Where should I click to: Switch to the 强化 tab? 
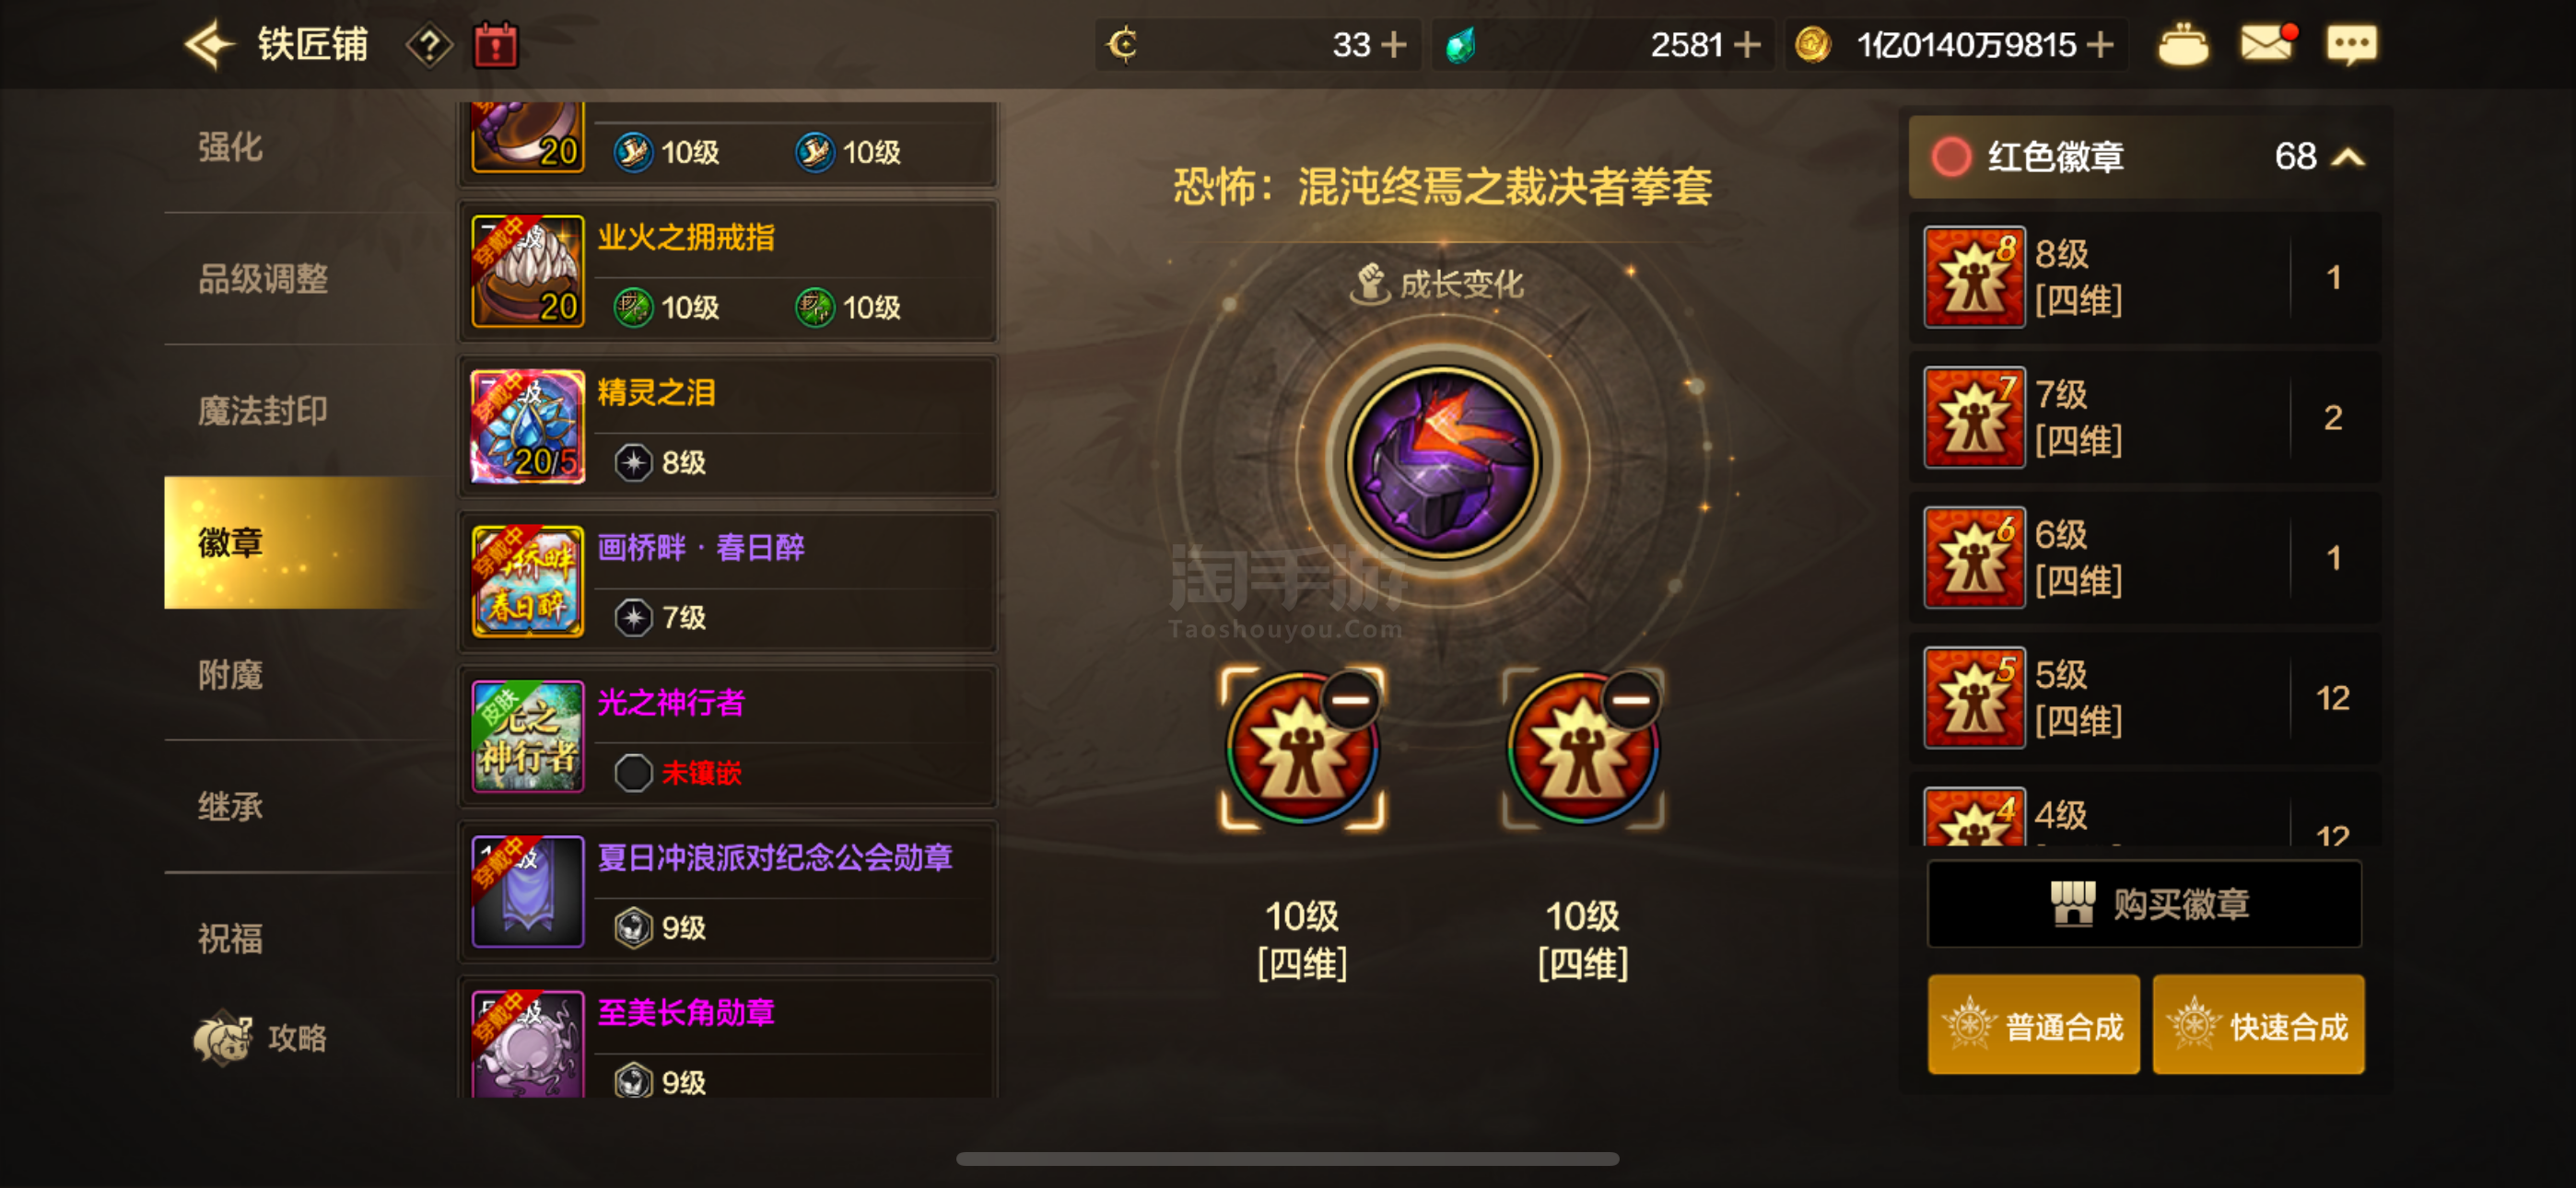(230, 147)
